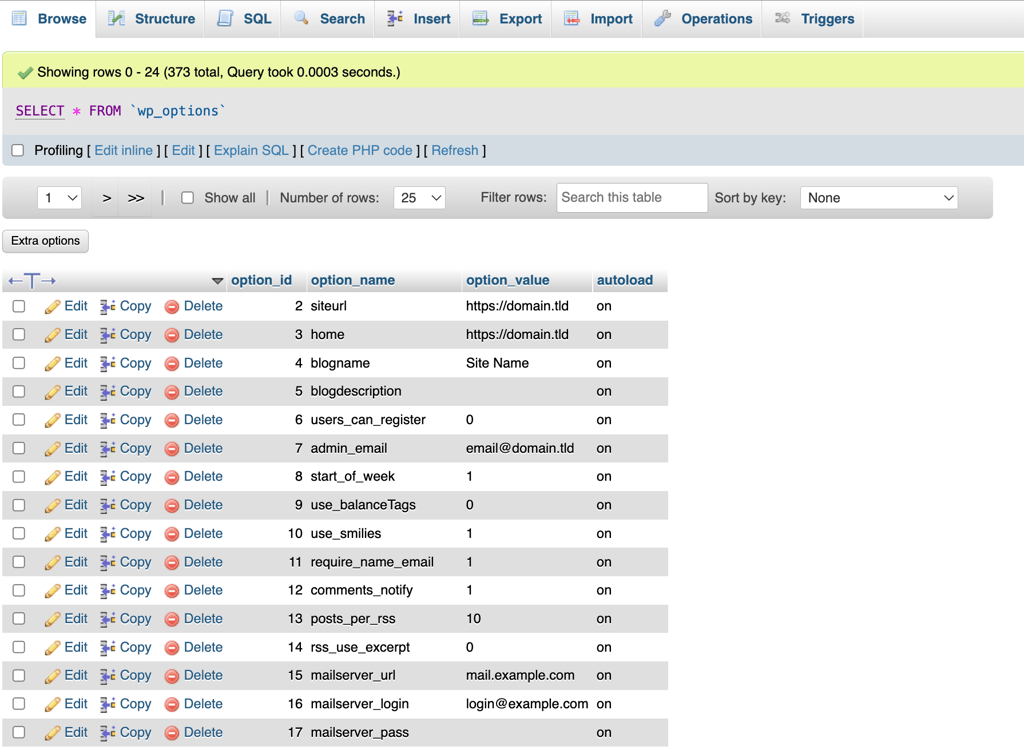Click the Create PHP code link

[x=360, y=150]
